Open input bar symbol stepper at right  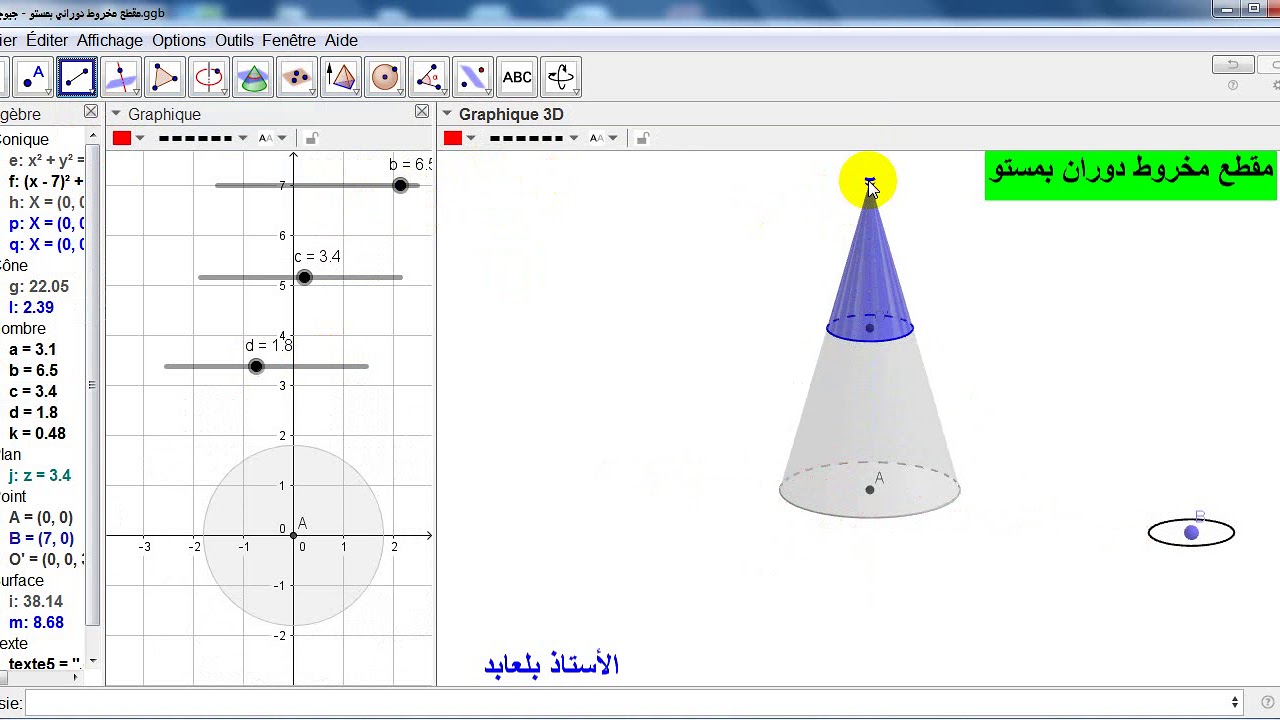[1235, 702]
